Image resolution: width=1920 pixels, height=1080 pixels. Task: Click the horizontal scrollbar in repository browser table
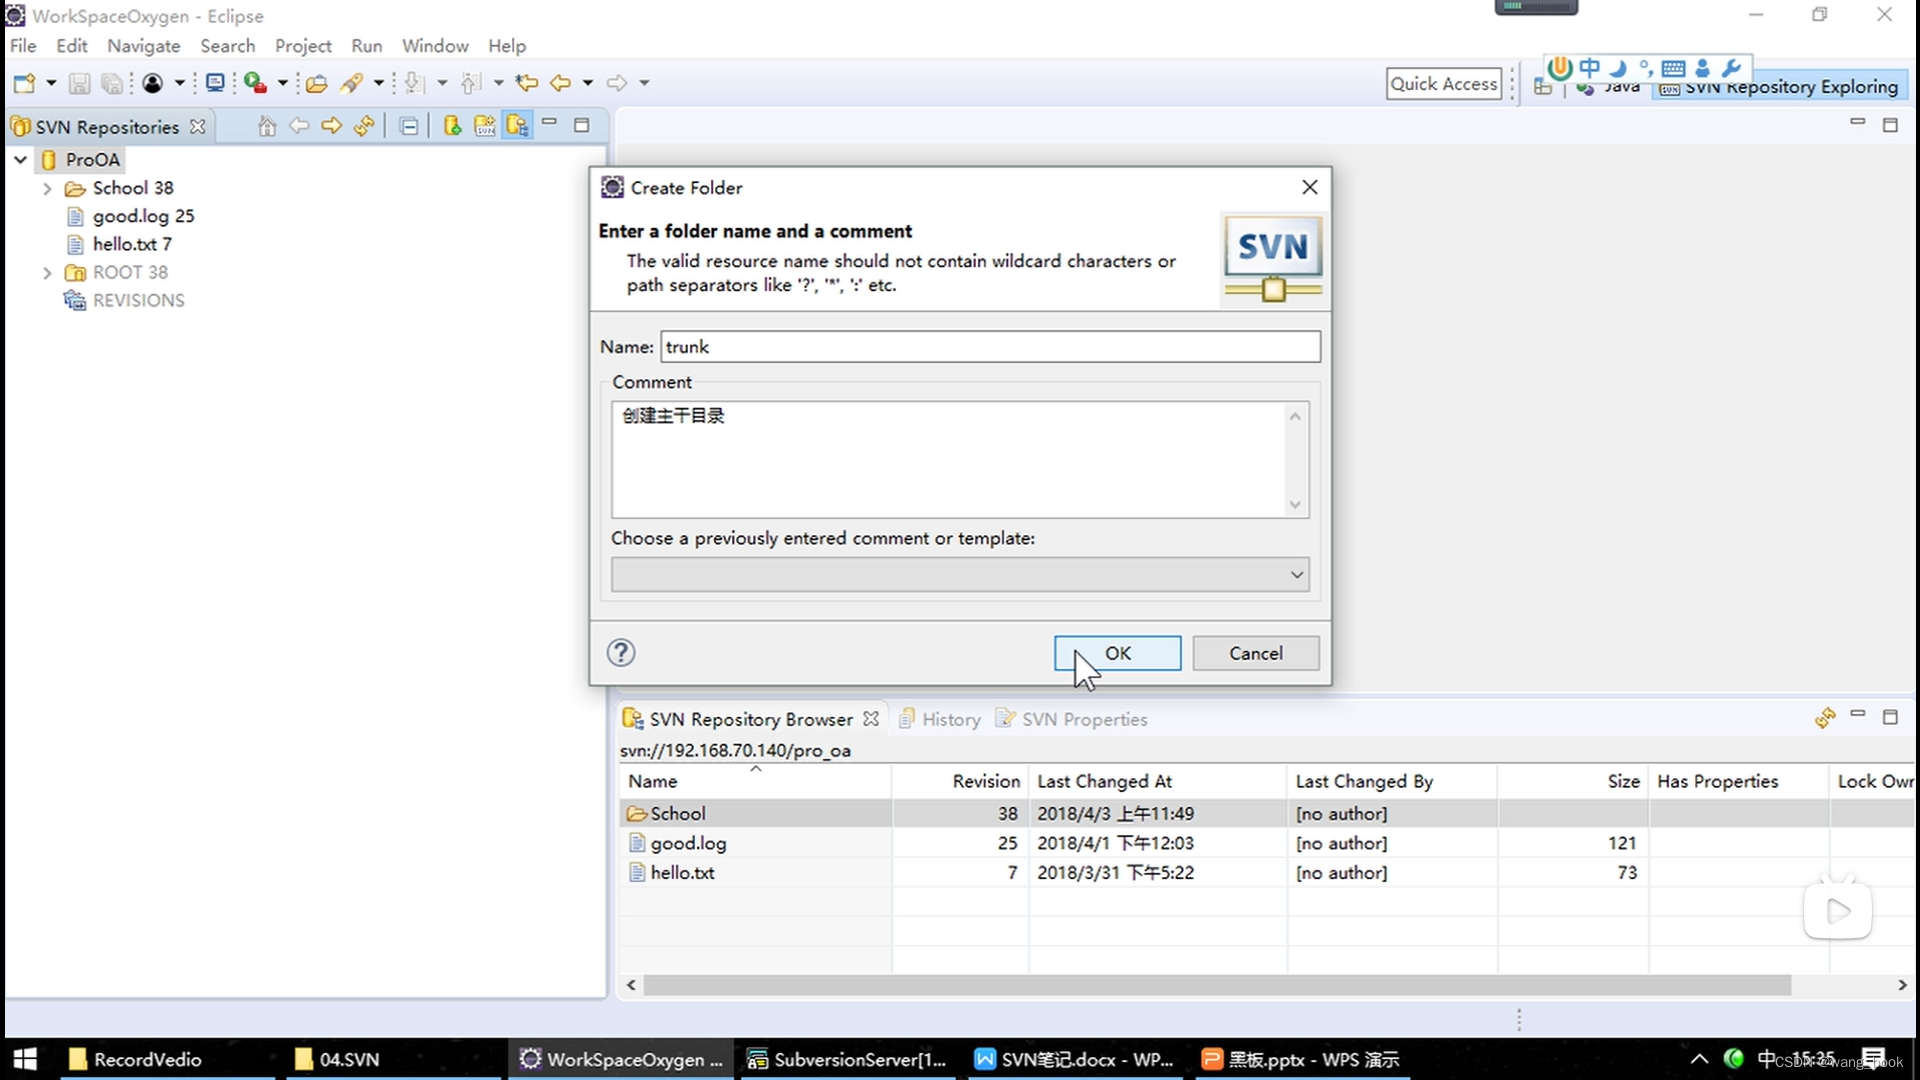click(1216, 985)
